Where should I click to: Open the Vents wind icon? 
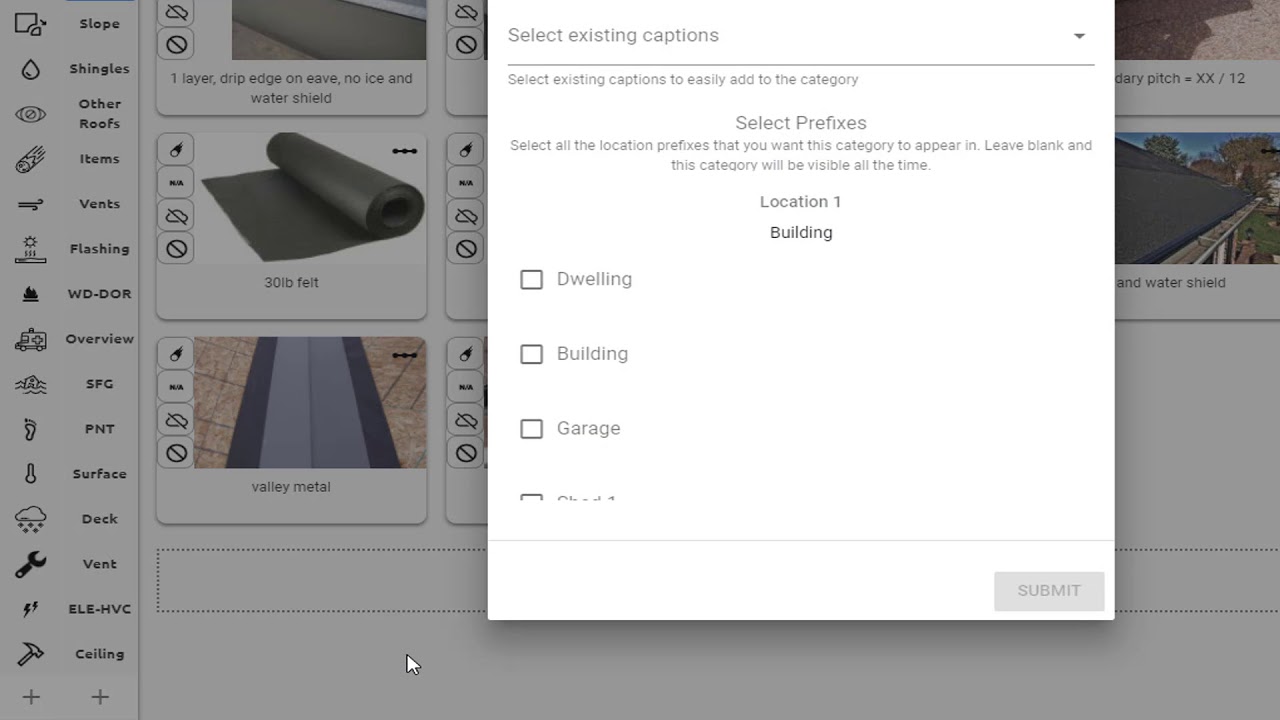[x=31, y=204]
